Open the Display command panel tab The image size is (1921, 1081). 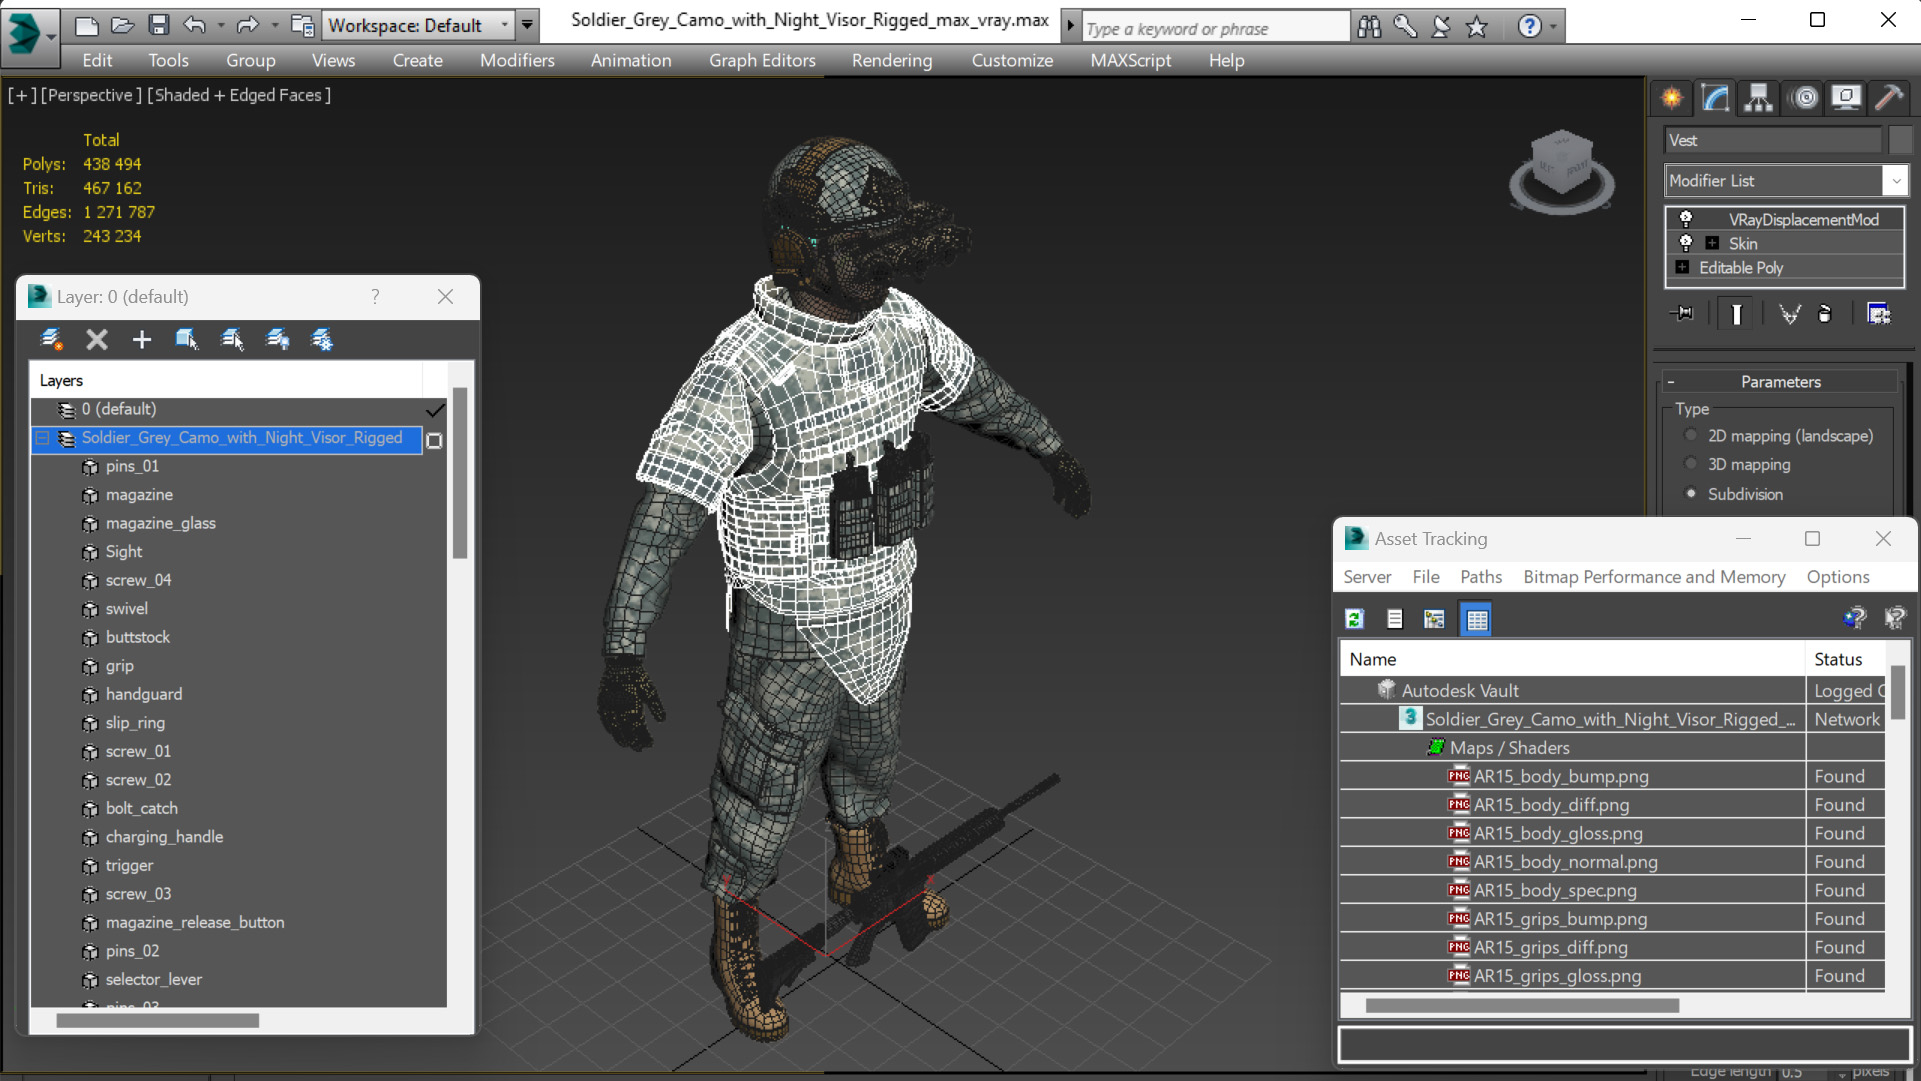pyautogui.click(x=1846, y=98)
